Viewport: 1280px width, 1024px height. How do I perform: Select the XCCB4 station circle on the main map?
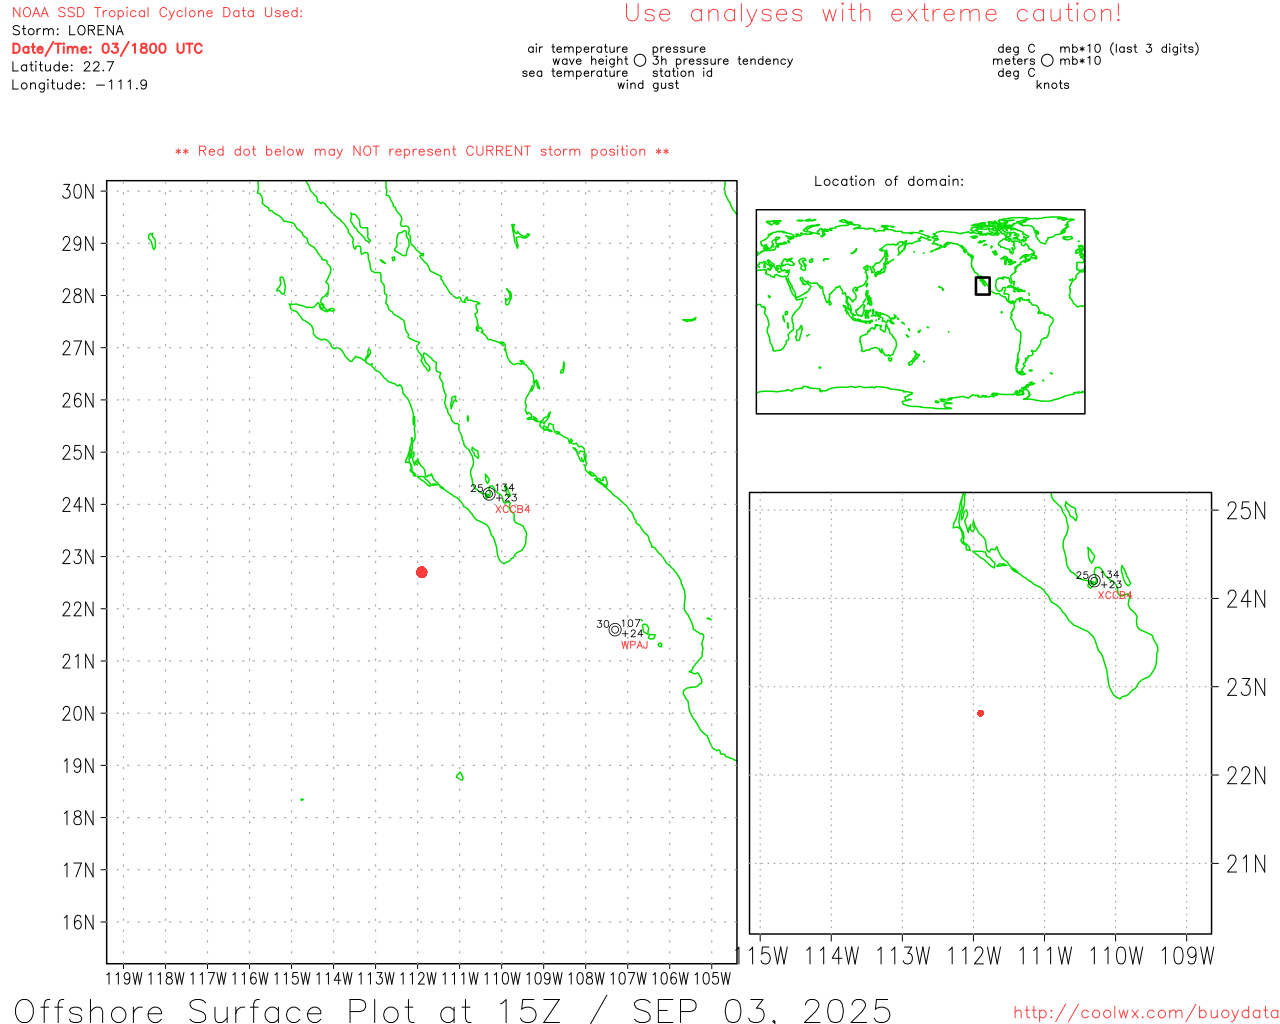(489, 493)
